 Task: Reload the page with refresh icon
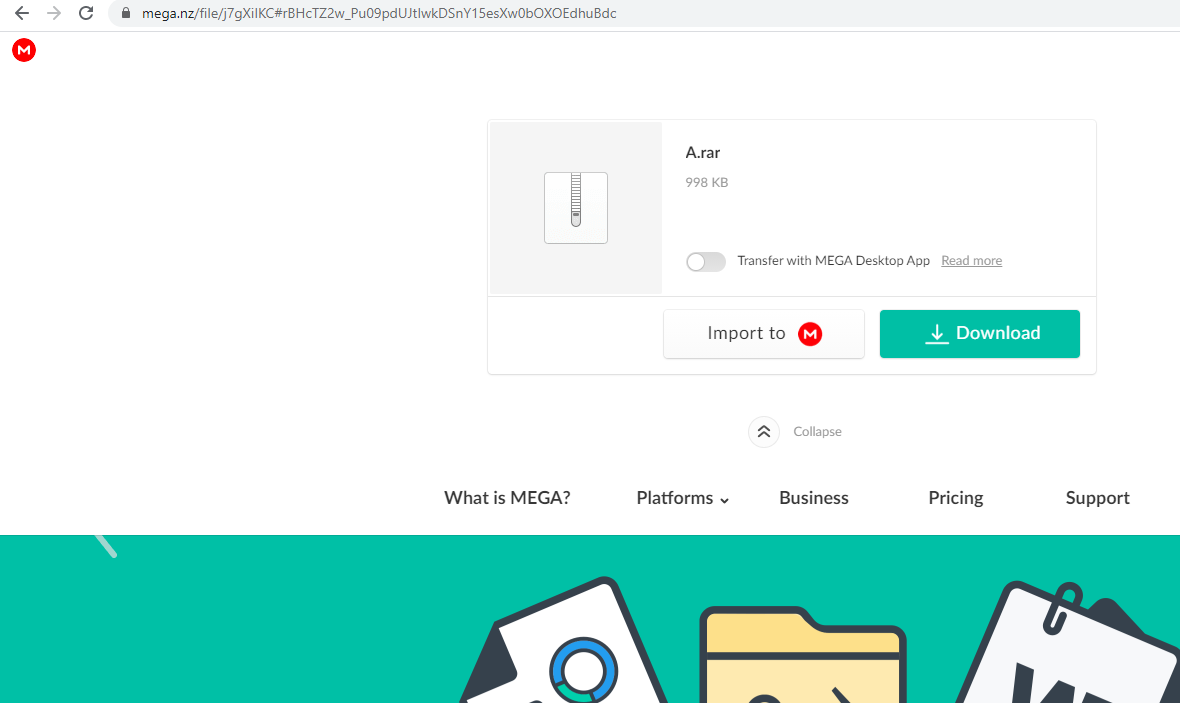[86, 13]
